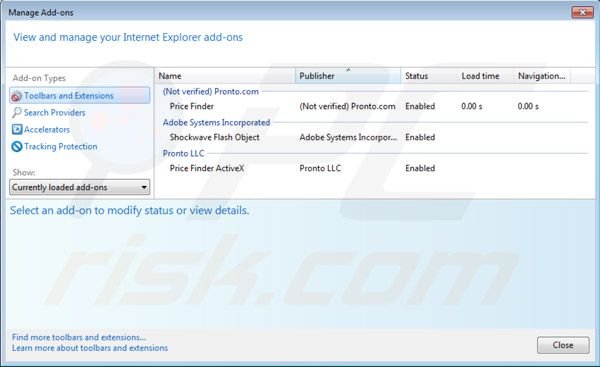Click Price Finder's 0.00 s navigation time value
Viewport: 600px width, 367px height.
coord(528,106)
